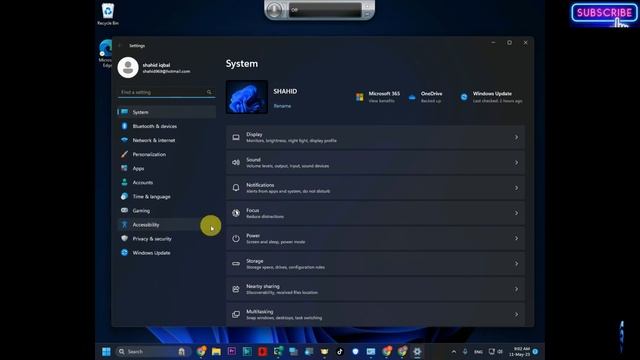Click the Settings gear in the taskbar
This screenshot has width=640, height=360.
click(417, 351)
